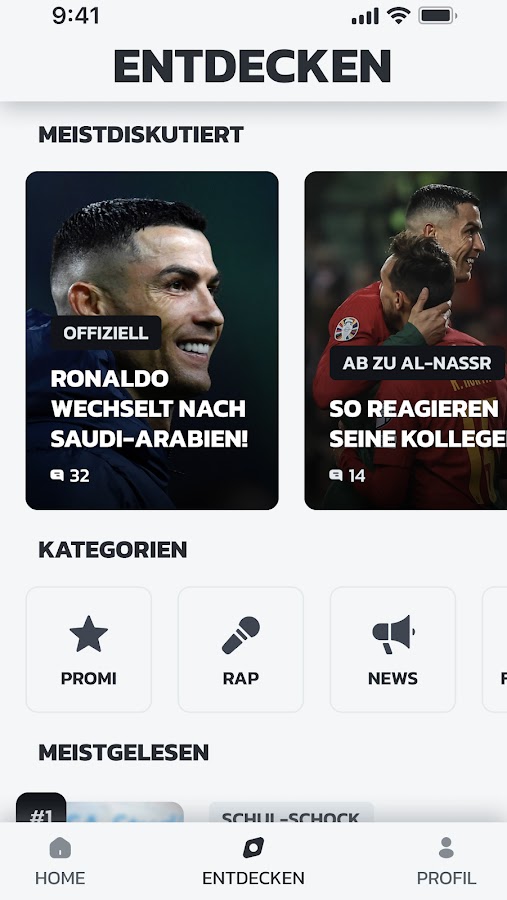507x900 pixels.
Task: Open the #1 ranked Meistgelesen thumbnail
Action: click(x=100, y=810)
